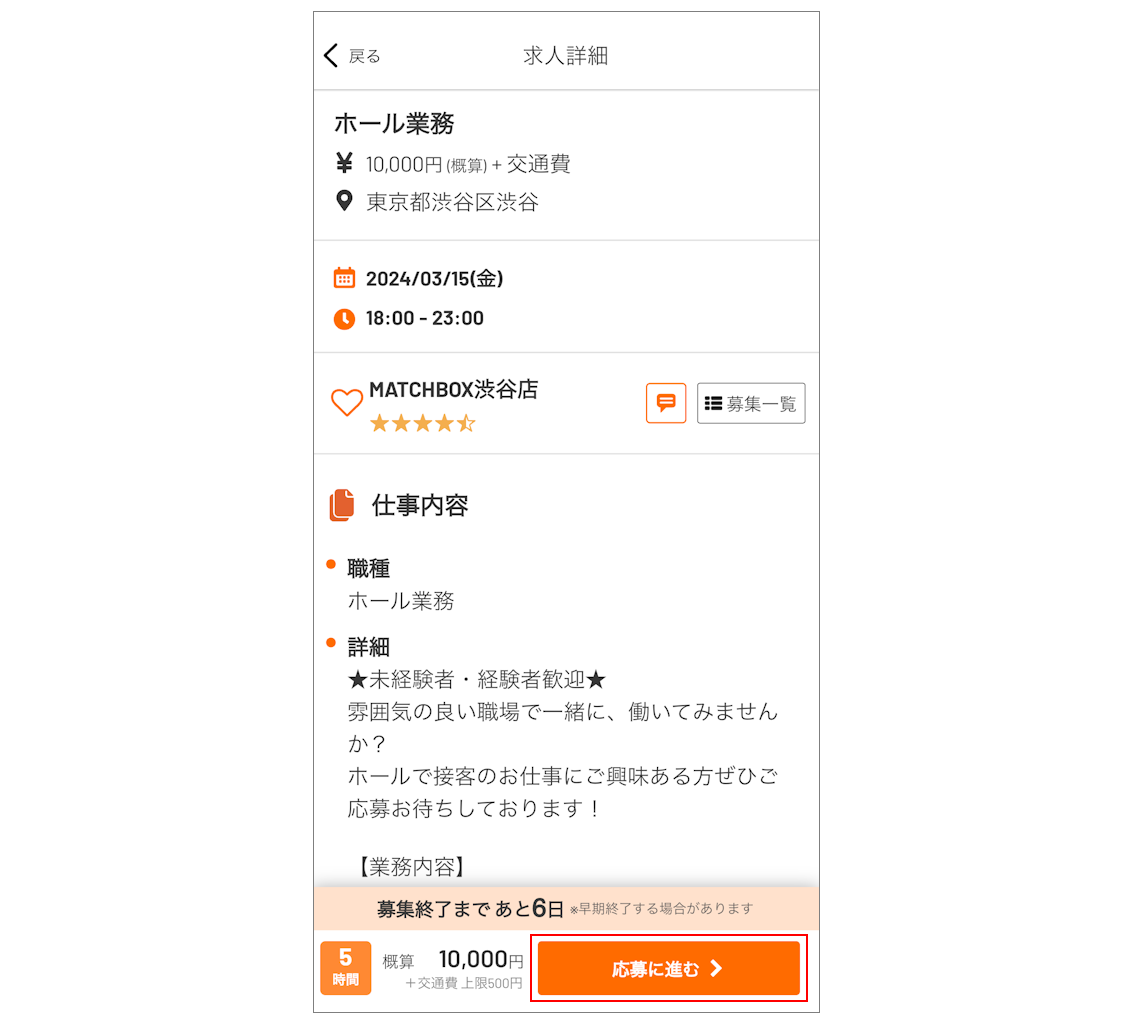Click the 2024/03/15(金) date text
Screen dimensions: 1134x1021
[x=434, y=278]
